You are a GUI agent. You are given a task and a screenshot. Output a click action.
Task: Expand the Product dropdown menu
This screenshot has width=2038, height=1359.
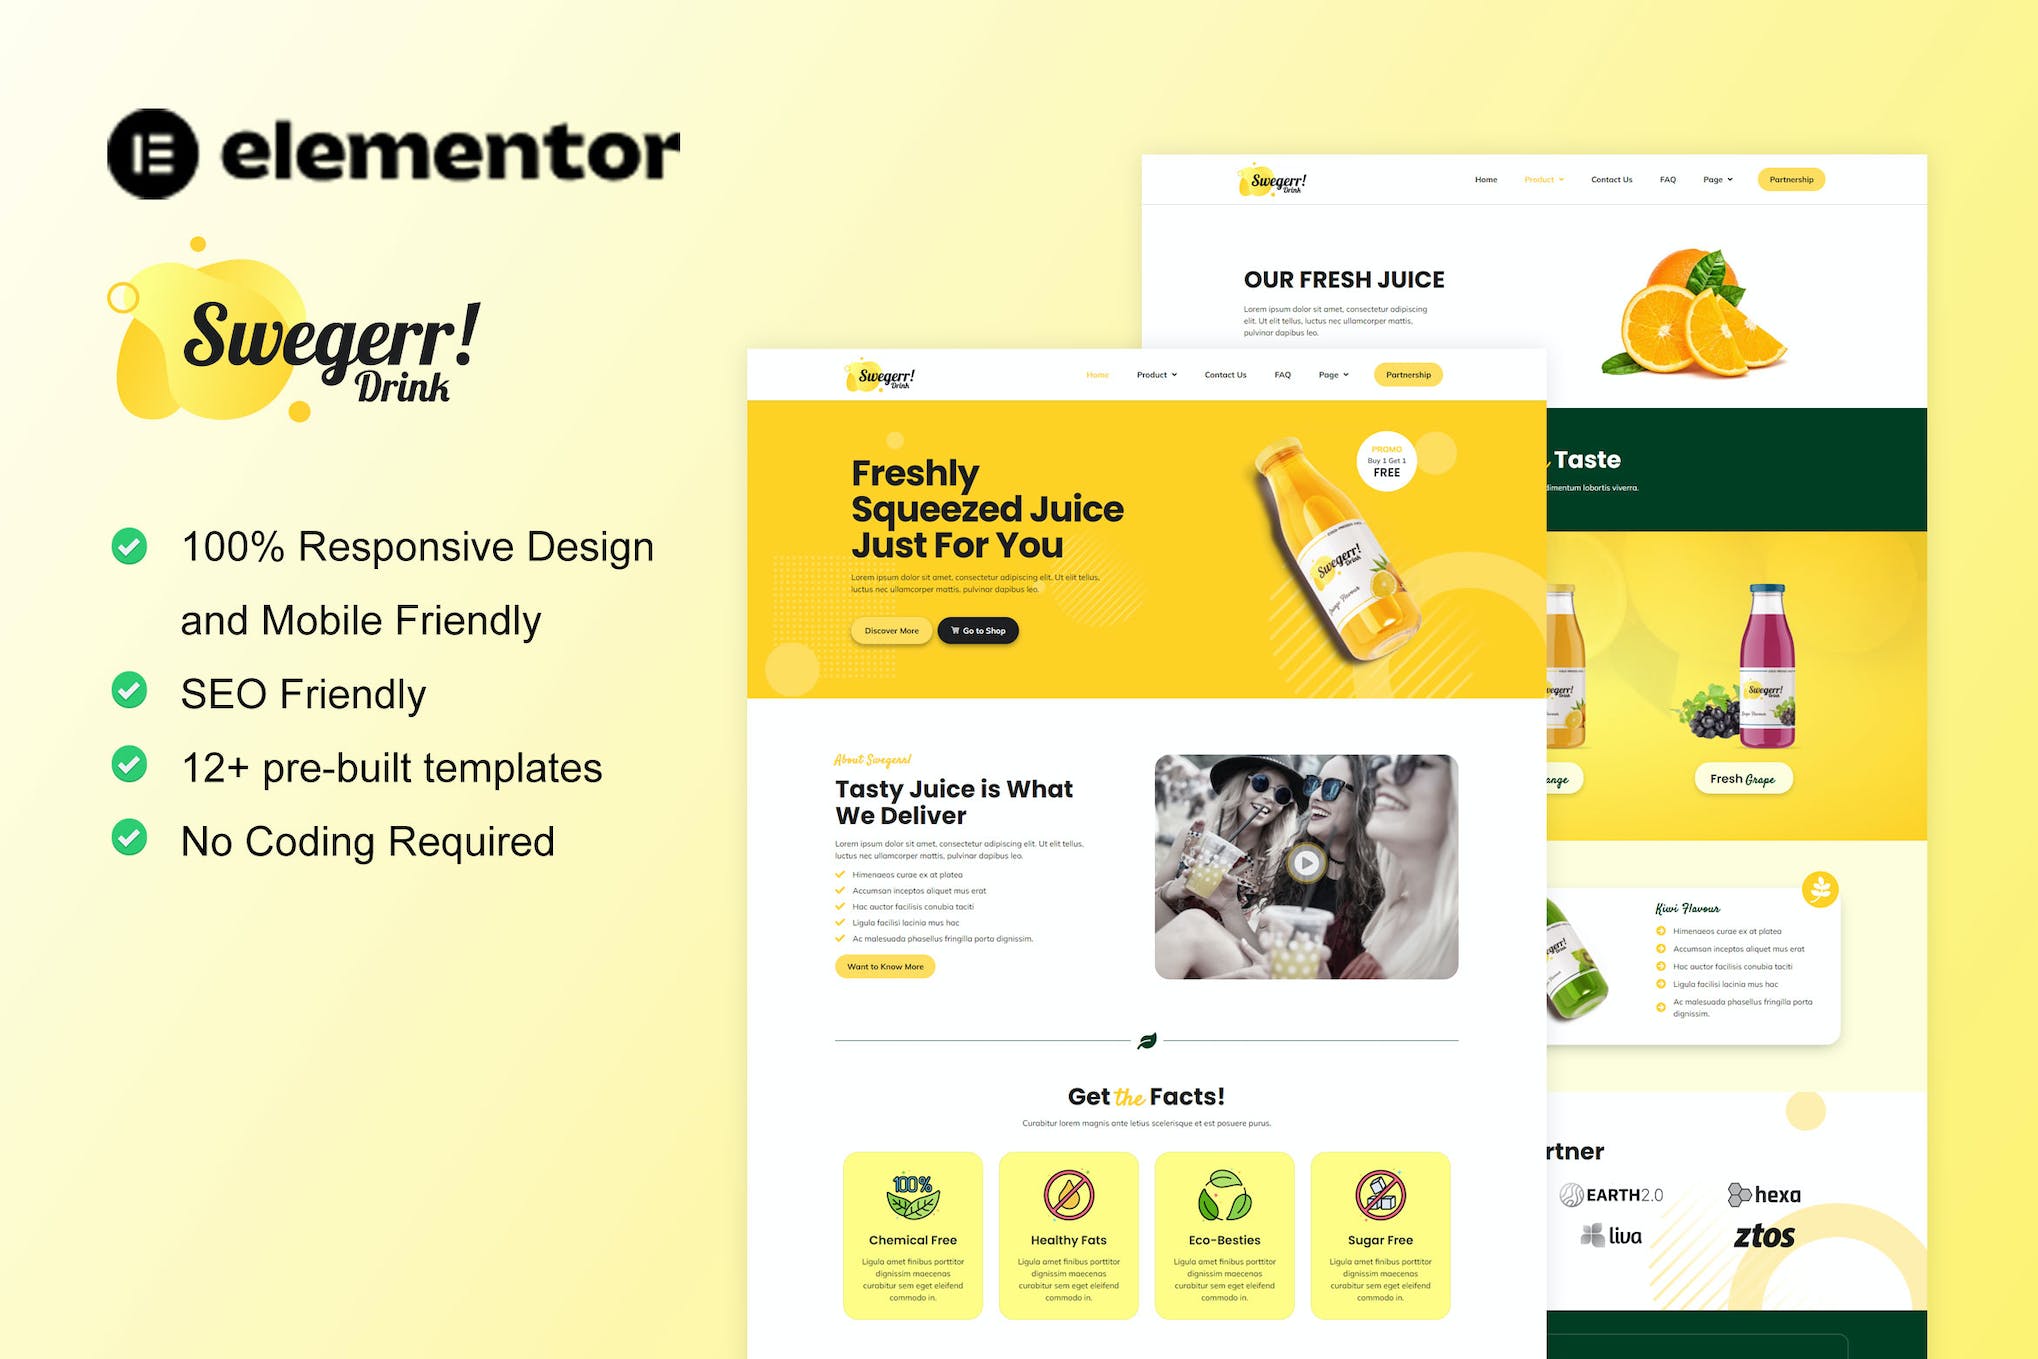pyautogui.click(x=1154, y=378)
